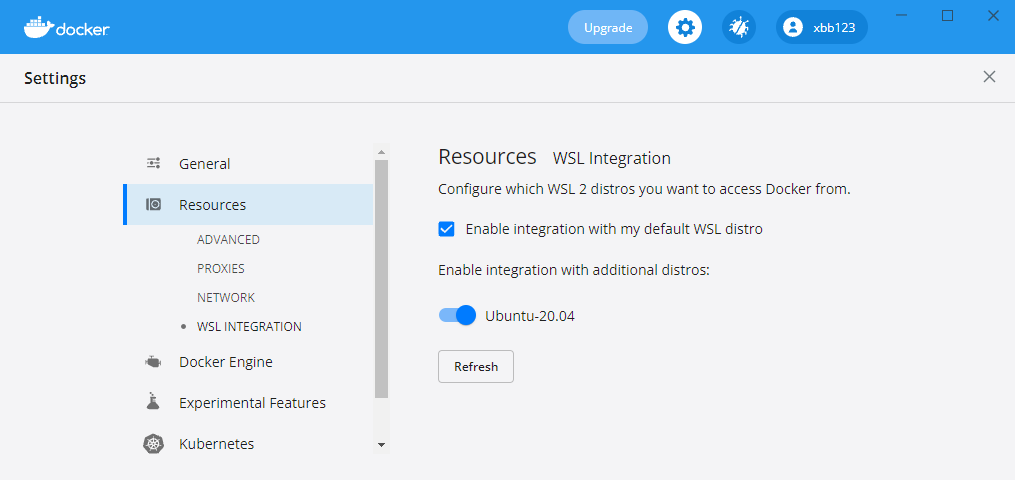The height and width of the screenshot is (480, 1015).
Task: Click the Refresh button
Action: (476, 367)
